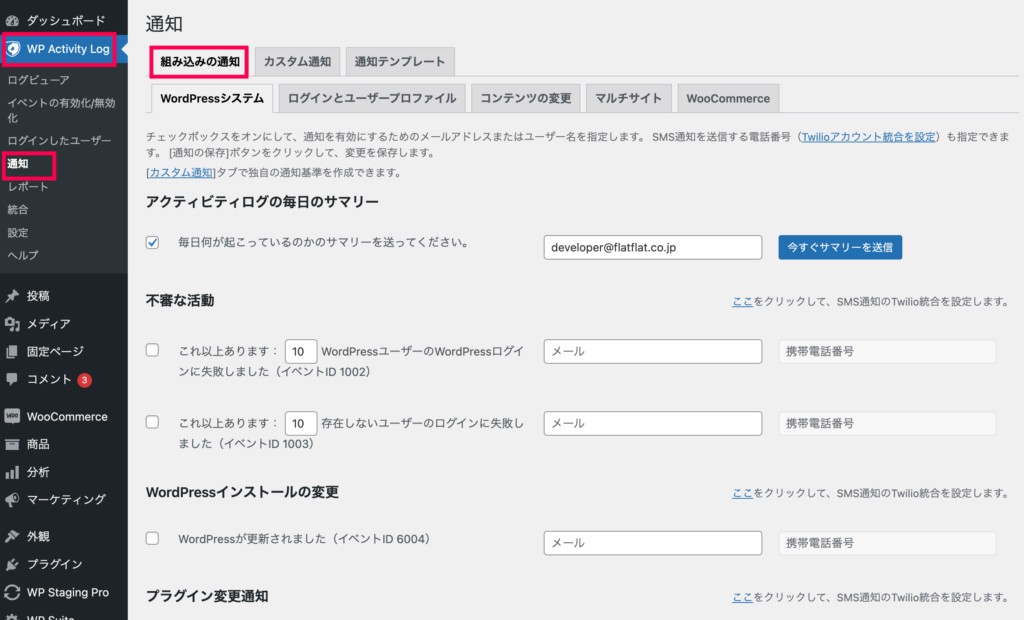Open ログインしたユーザー submenu item
This screenshot has height=620, width=1024.
point(59,140)
